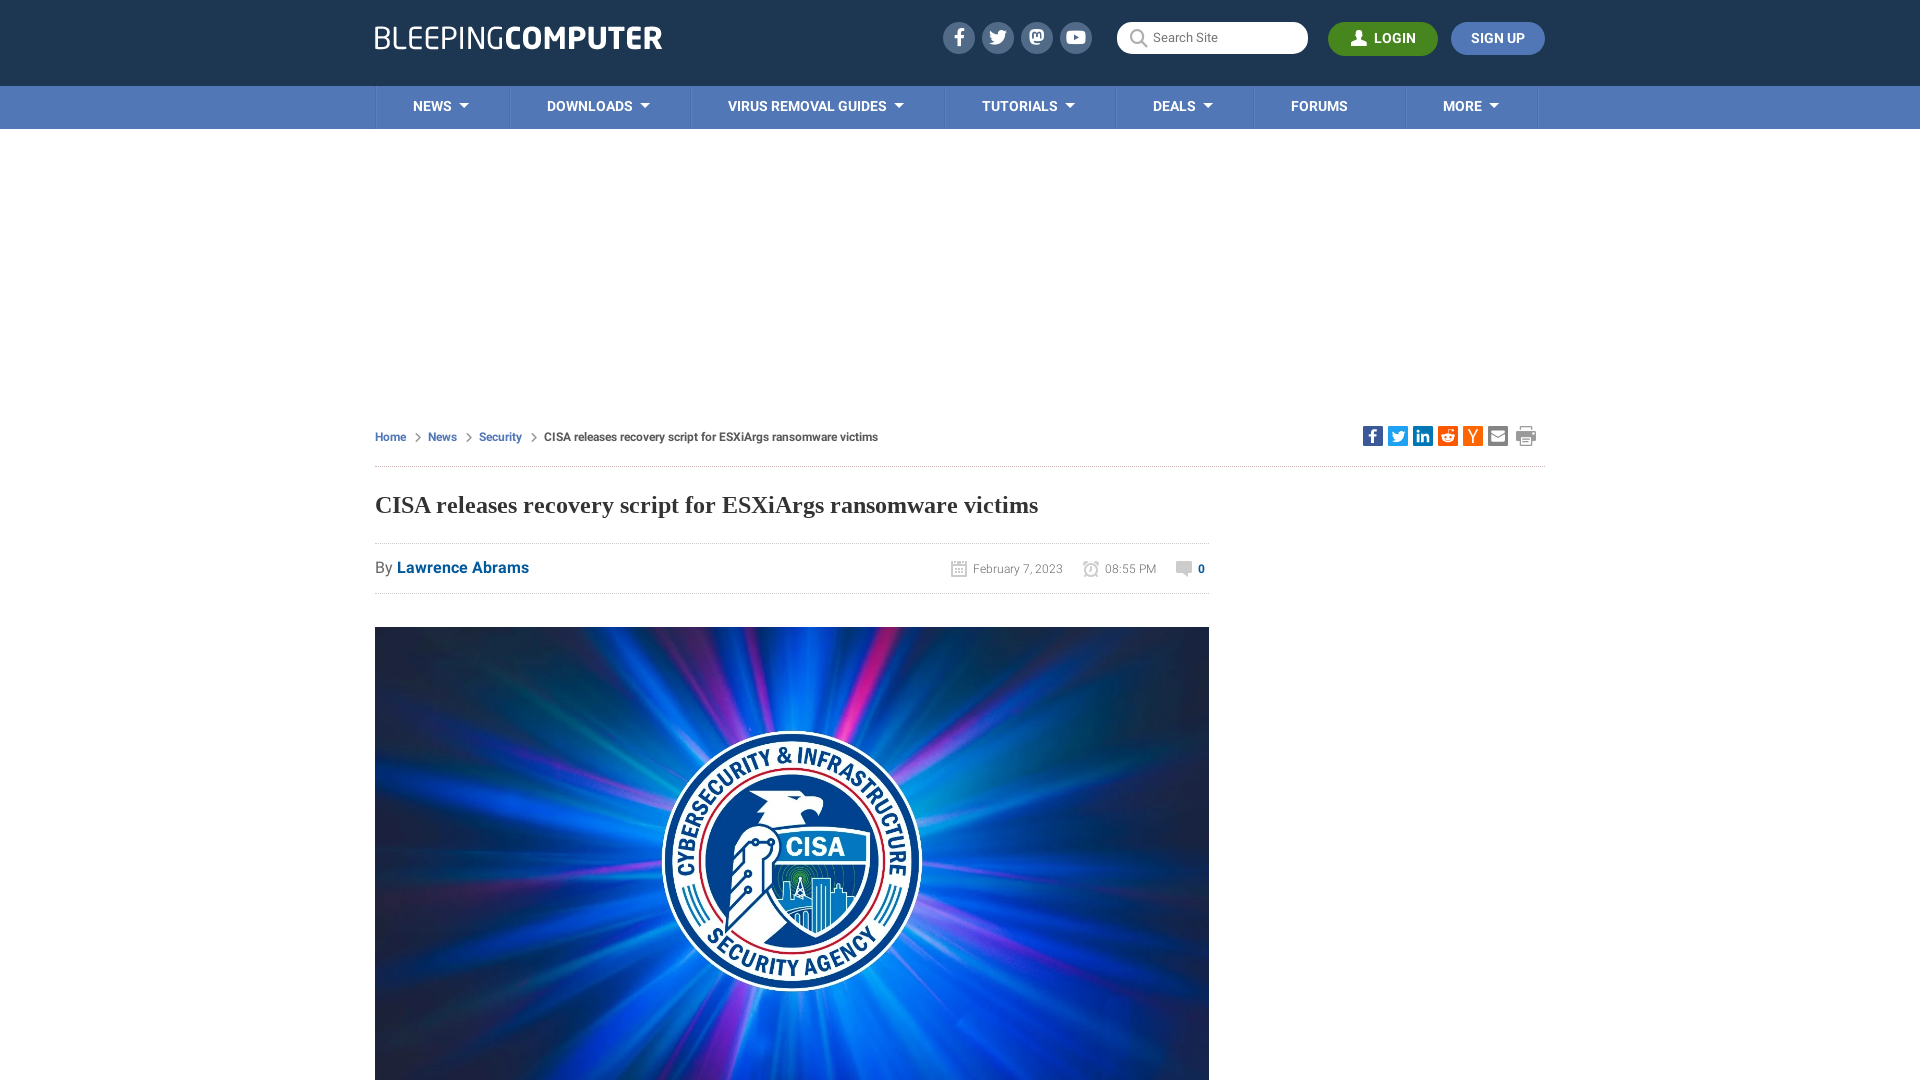Expand the NEWS dropdown menu
Screen dimensions: 1920x1080
click(x=442, y=105)
